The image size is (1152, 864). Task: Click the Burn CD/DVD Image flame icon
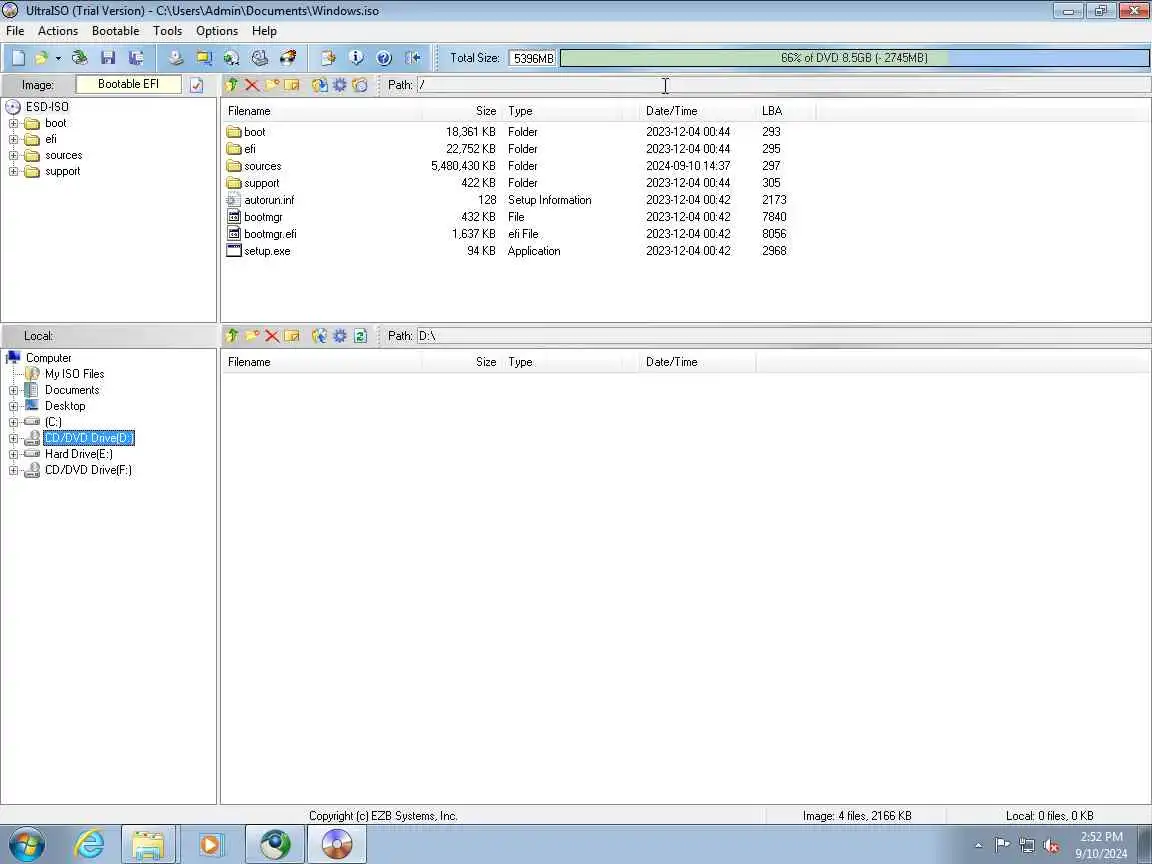pos(288,58)
